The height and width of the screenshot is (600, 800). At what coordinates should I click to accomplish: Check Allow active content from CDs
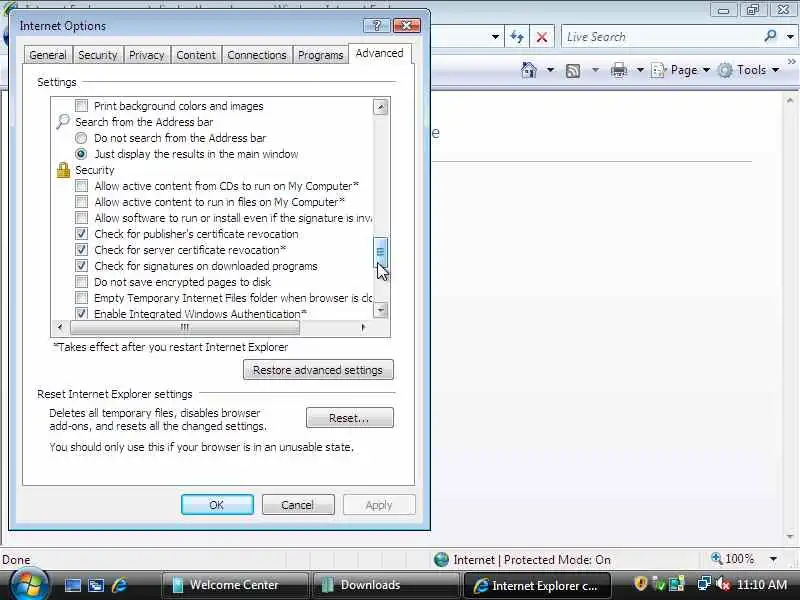point(81,186)
